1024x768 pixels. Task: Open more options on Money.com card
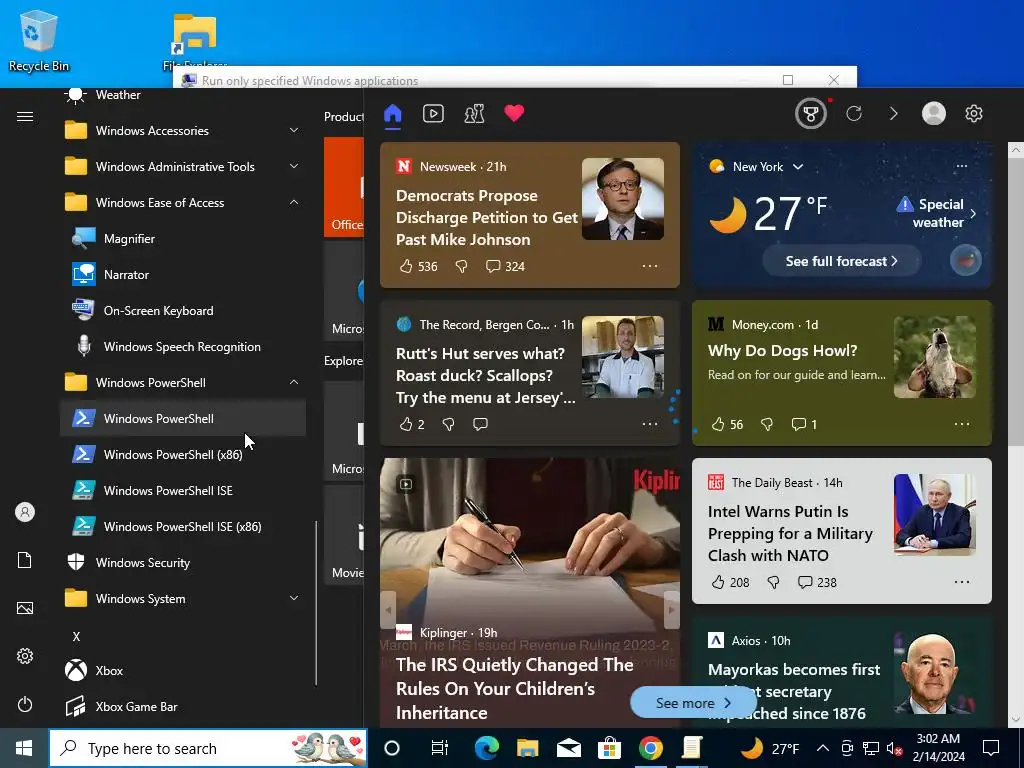[x=962, y=424]
